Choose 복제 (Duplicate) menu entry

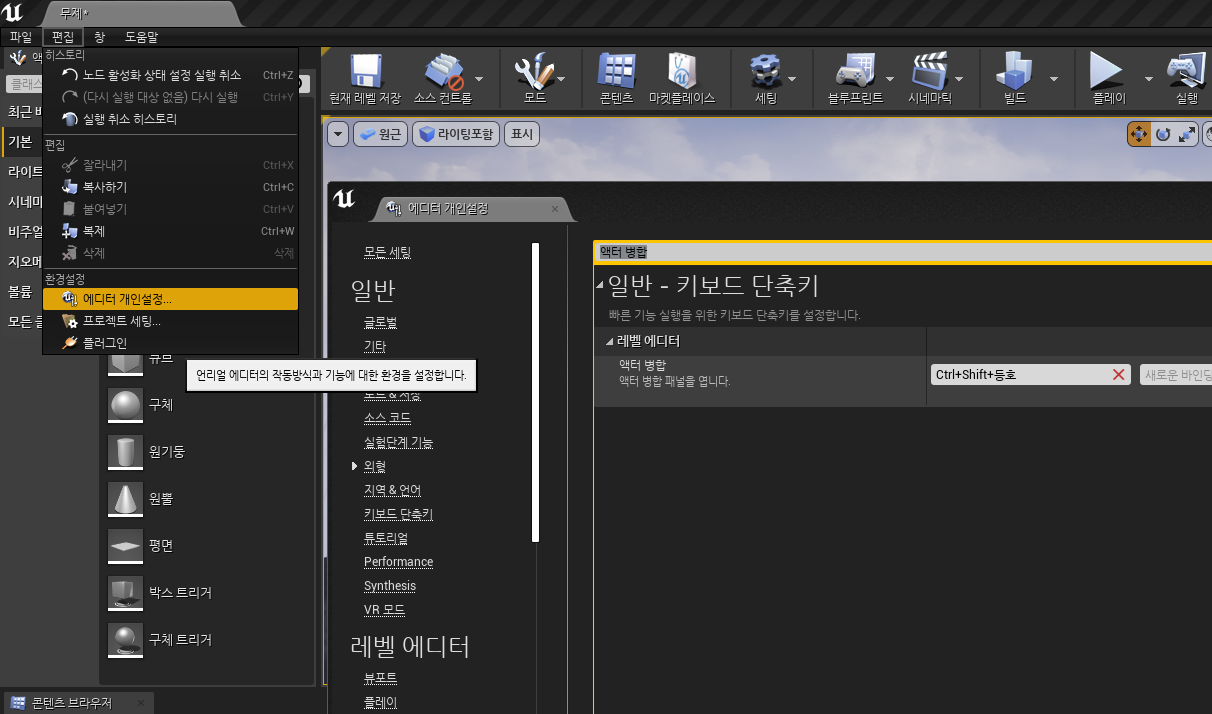point(170,231)
